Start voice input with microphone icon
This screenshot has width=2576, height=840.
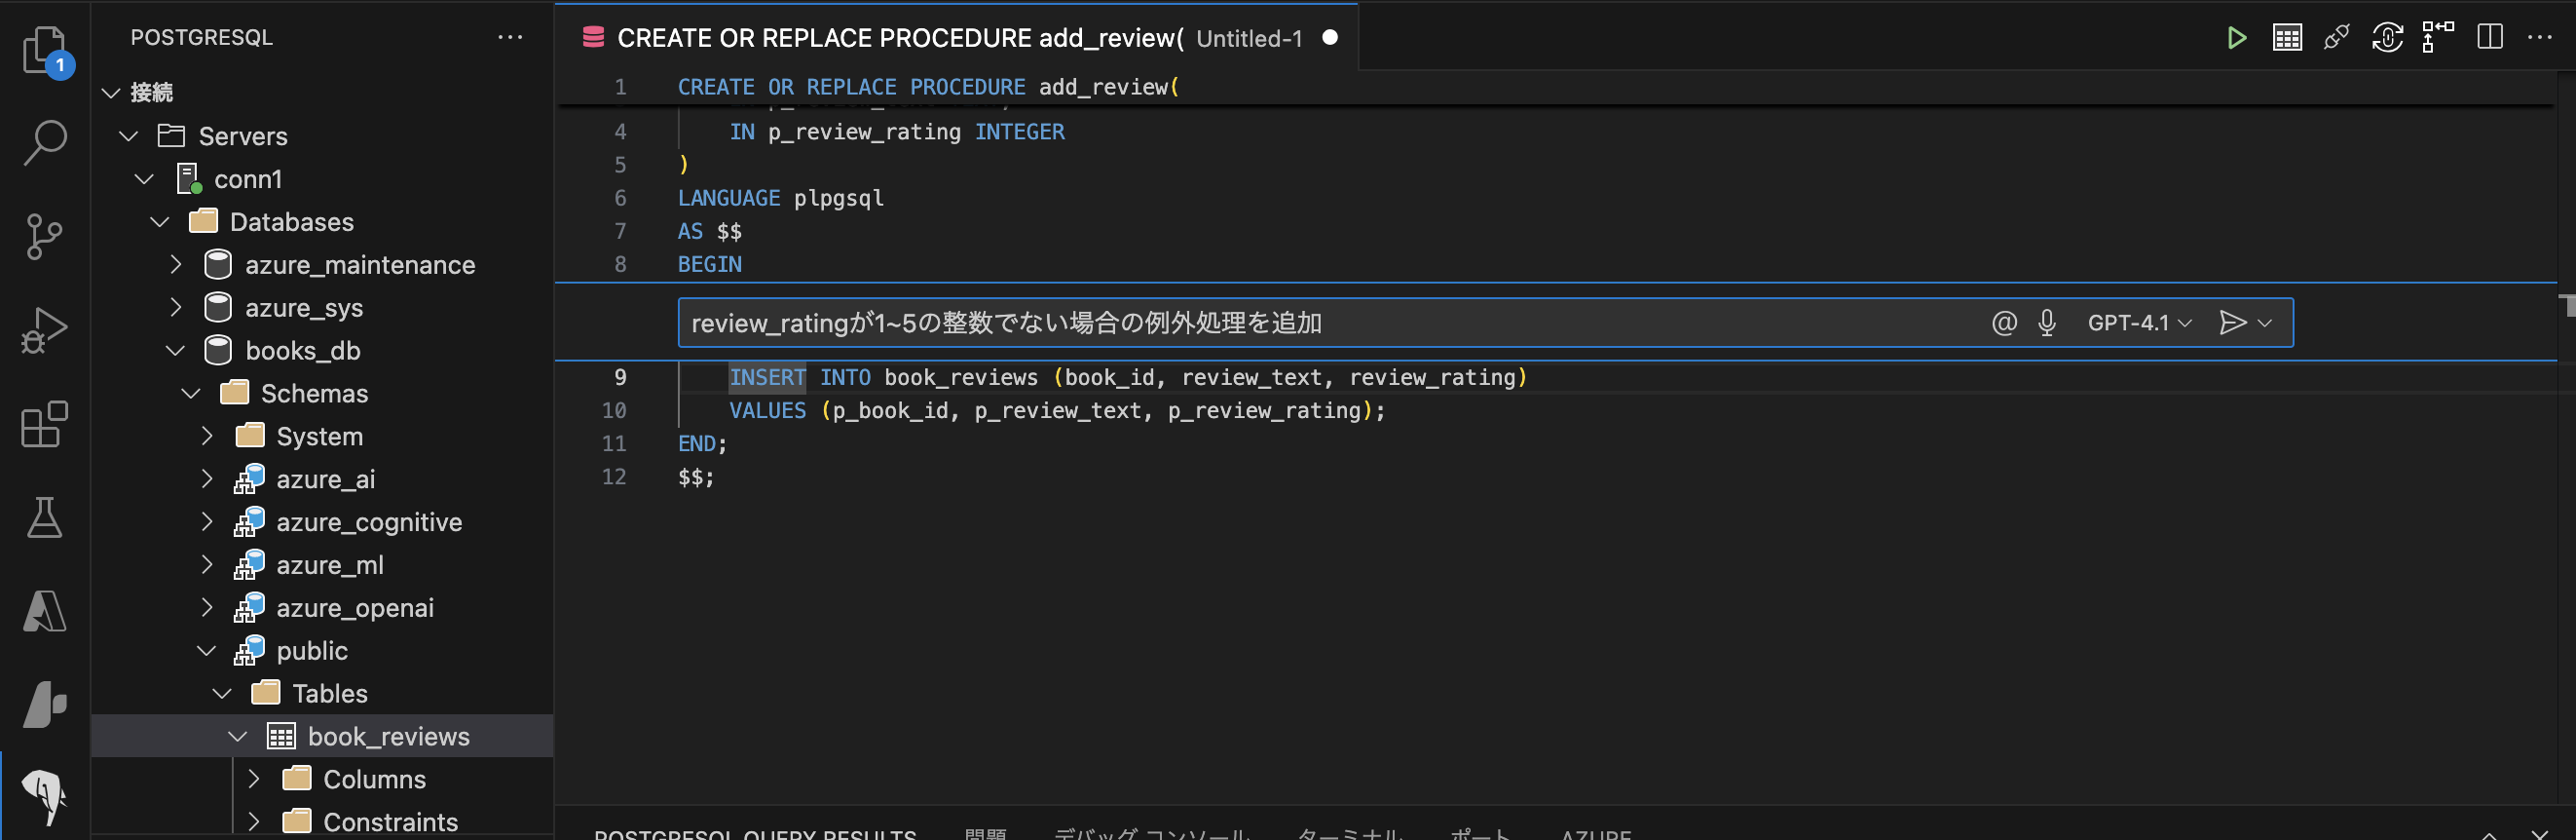pos(2047,323)
